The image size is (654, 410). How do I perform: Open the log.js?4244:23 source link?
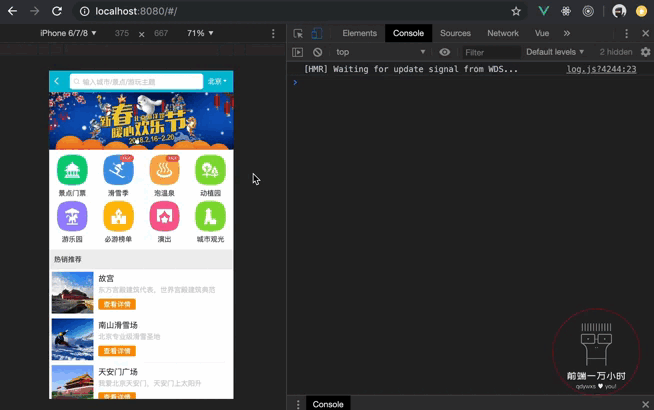pyautogui.click(x=601, y=69)
